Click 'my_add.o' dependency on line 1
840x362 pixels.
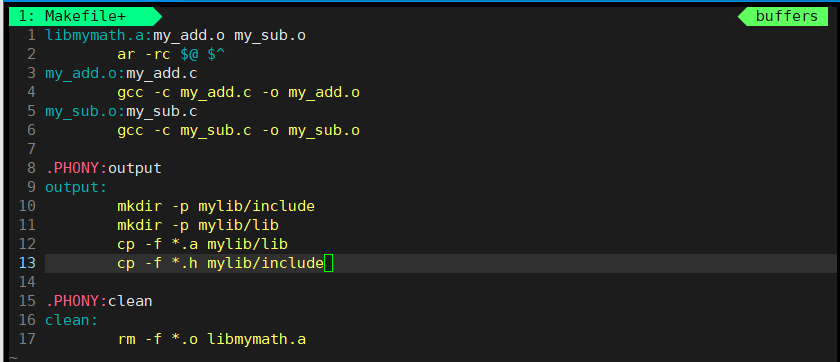coord(189,36)
